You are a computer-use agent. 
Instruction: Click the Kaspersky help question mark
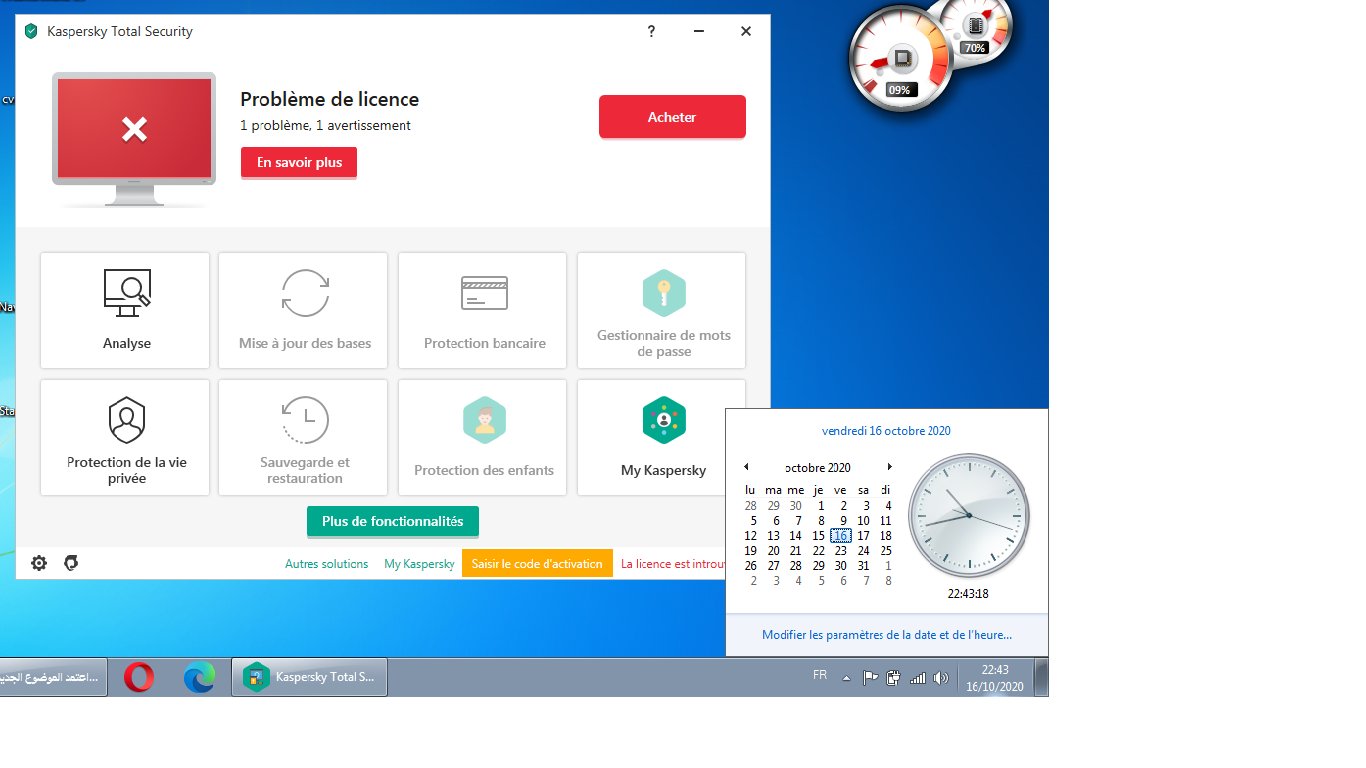point(651,31)
